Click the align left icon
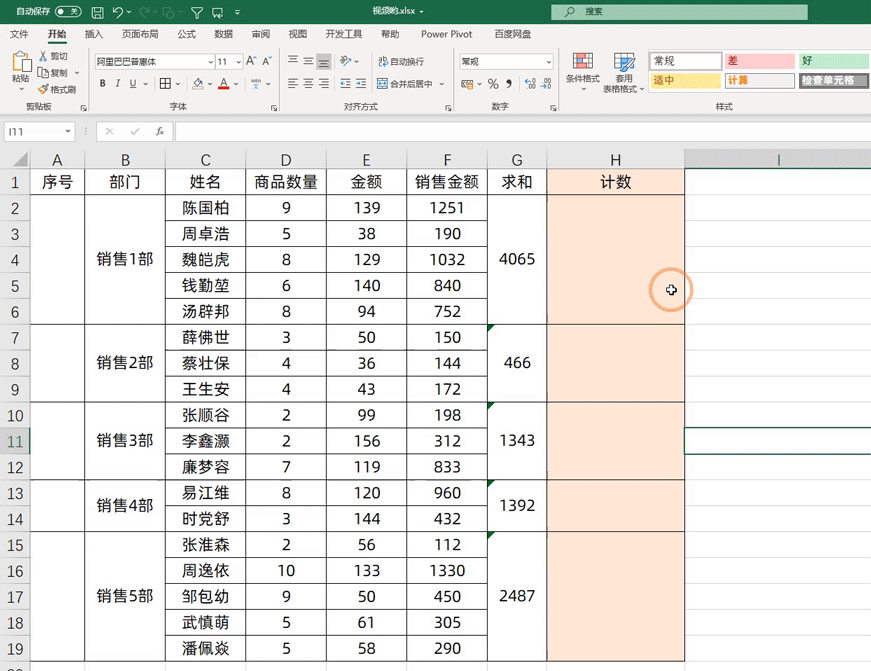This screenshot has height=671, width=871. coord(293,83)
